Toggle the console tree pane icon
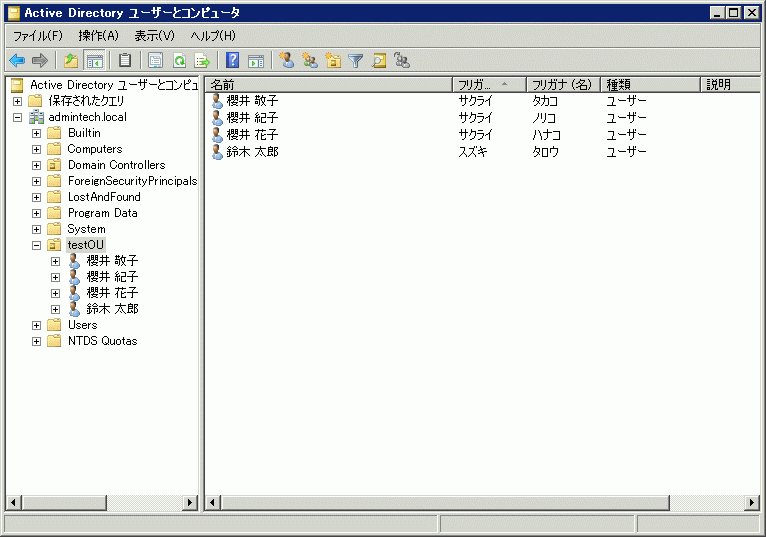 point(94,61)
